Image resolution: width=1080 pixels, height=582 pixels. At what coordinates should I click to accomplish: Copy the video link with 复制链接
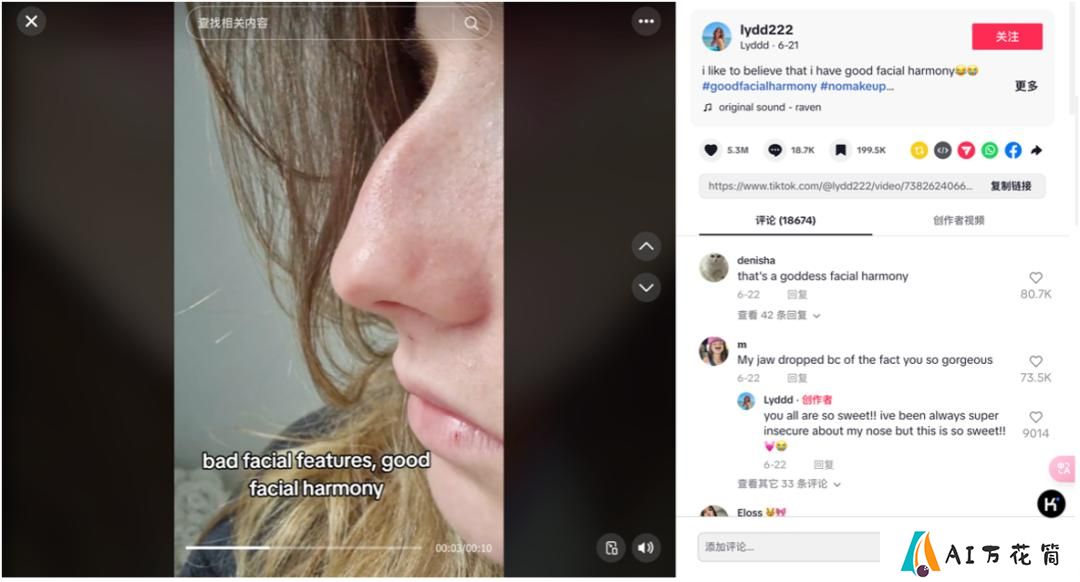(x=1010, y=186)
